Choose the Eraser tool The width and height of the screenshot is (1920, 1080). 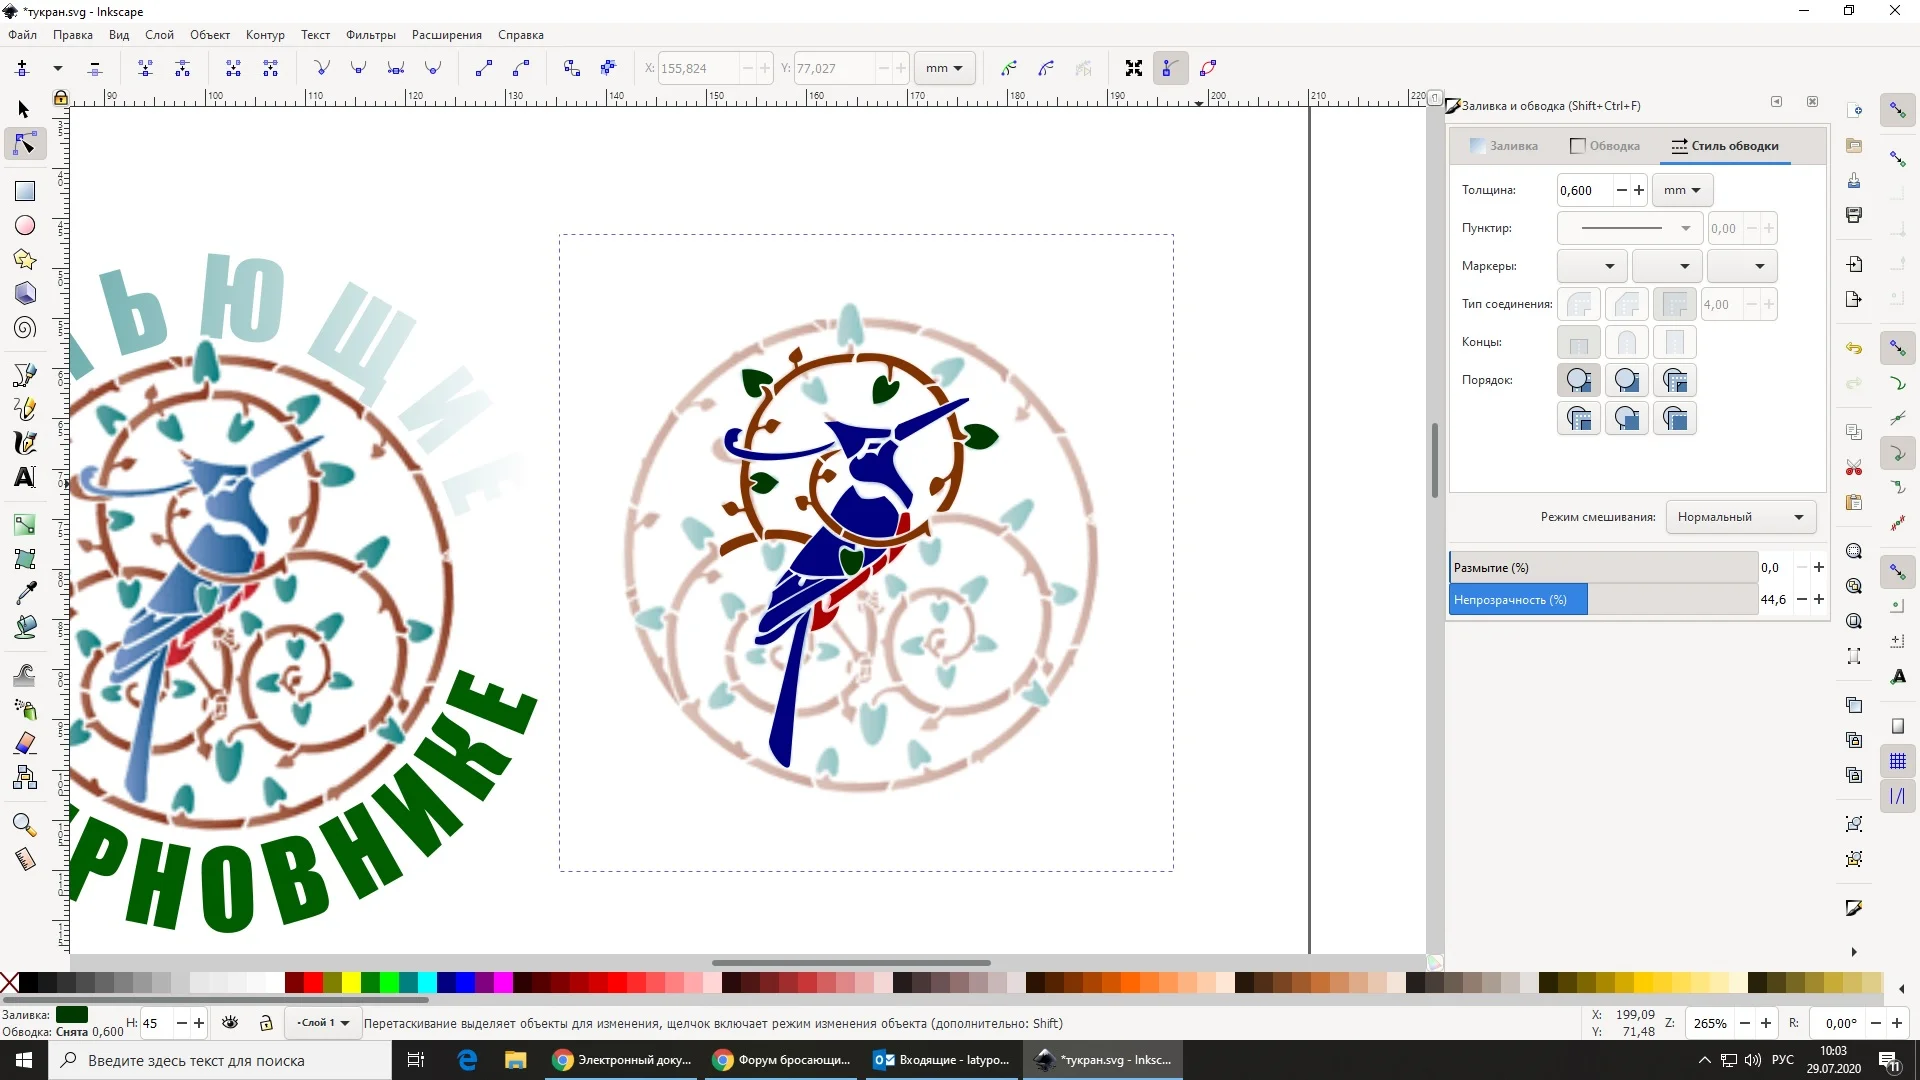[25, 743]
